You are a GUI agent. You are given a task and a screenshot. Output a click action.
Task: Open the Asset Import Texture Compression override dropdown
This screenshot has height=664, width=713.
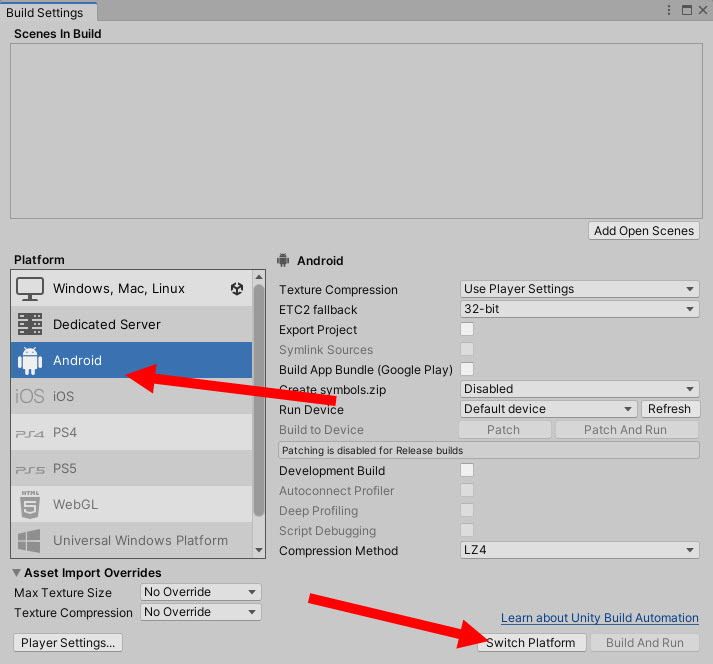pos(201,612)
